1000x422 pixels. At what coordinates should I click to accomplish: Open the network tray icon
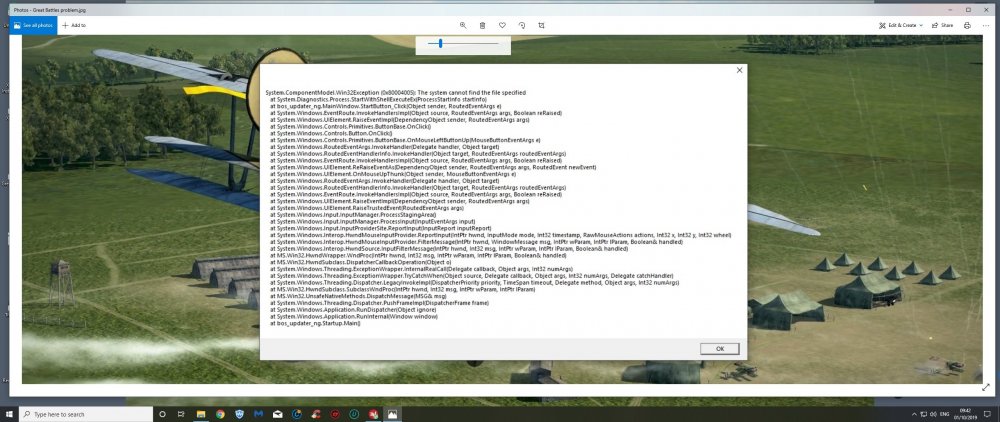click(x=923, y=414)
